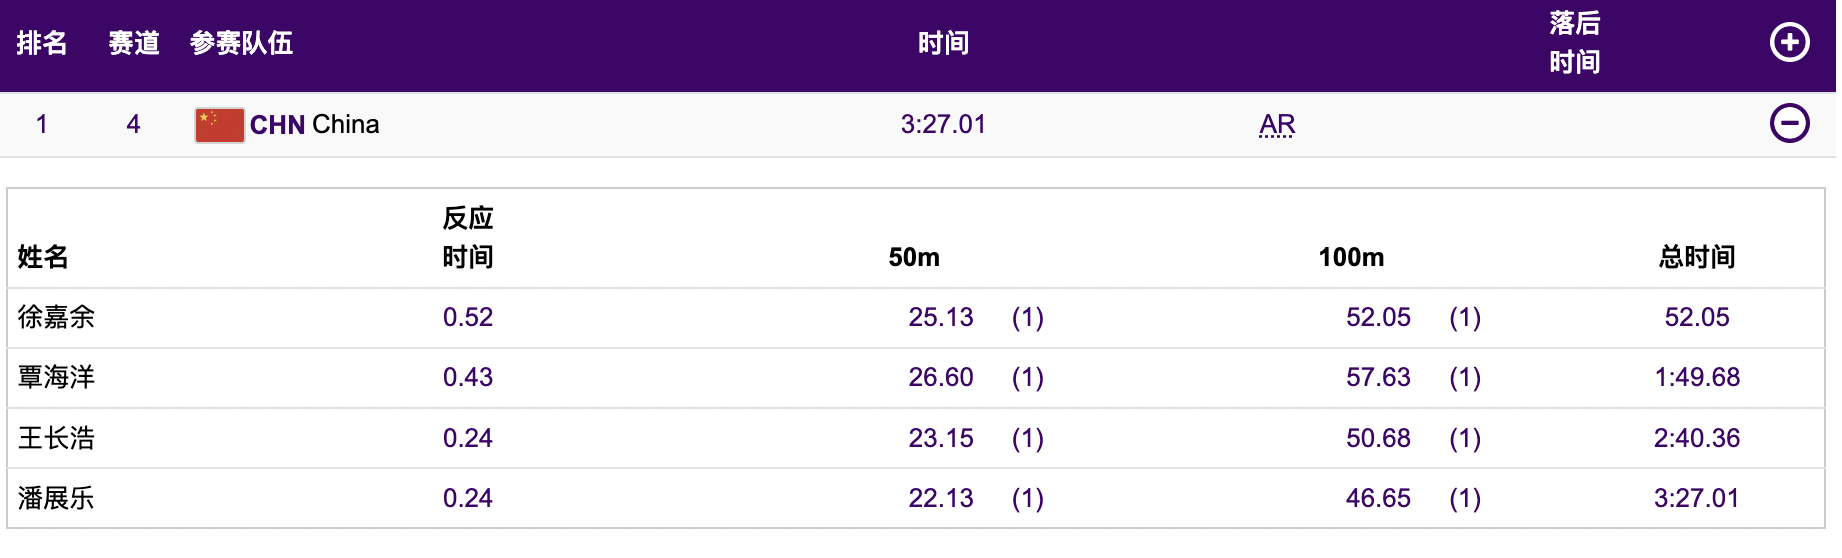Click the CHN China team name
The image size is (1842, 558).
pyautogui.click(x=314, y=125)
